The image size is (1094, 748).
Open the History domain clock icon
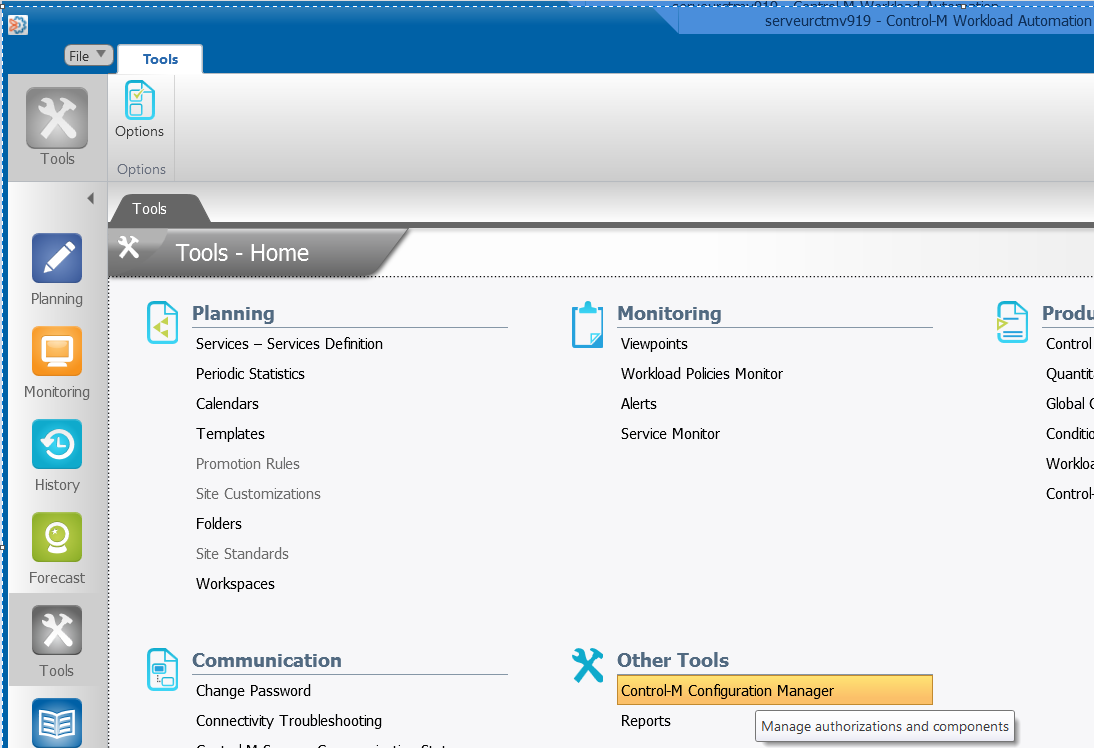[x=57, y=444]
